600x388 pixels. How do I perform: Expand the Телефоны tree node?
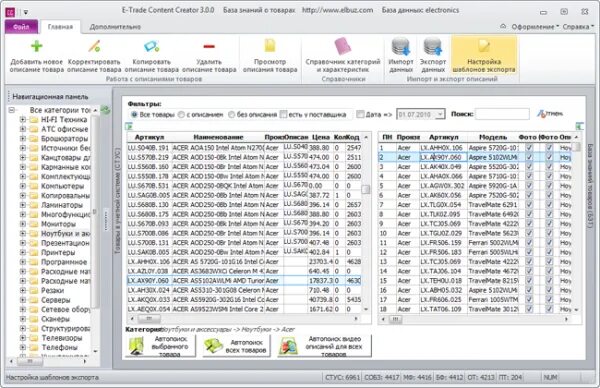[23, 347]
